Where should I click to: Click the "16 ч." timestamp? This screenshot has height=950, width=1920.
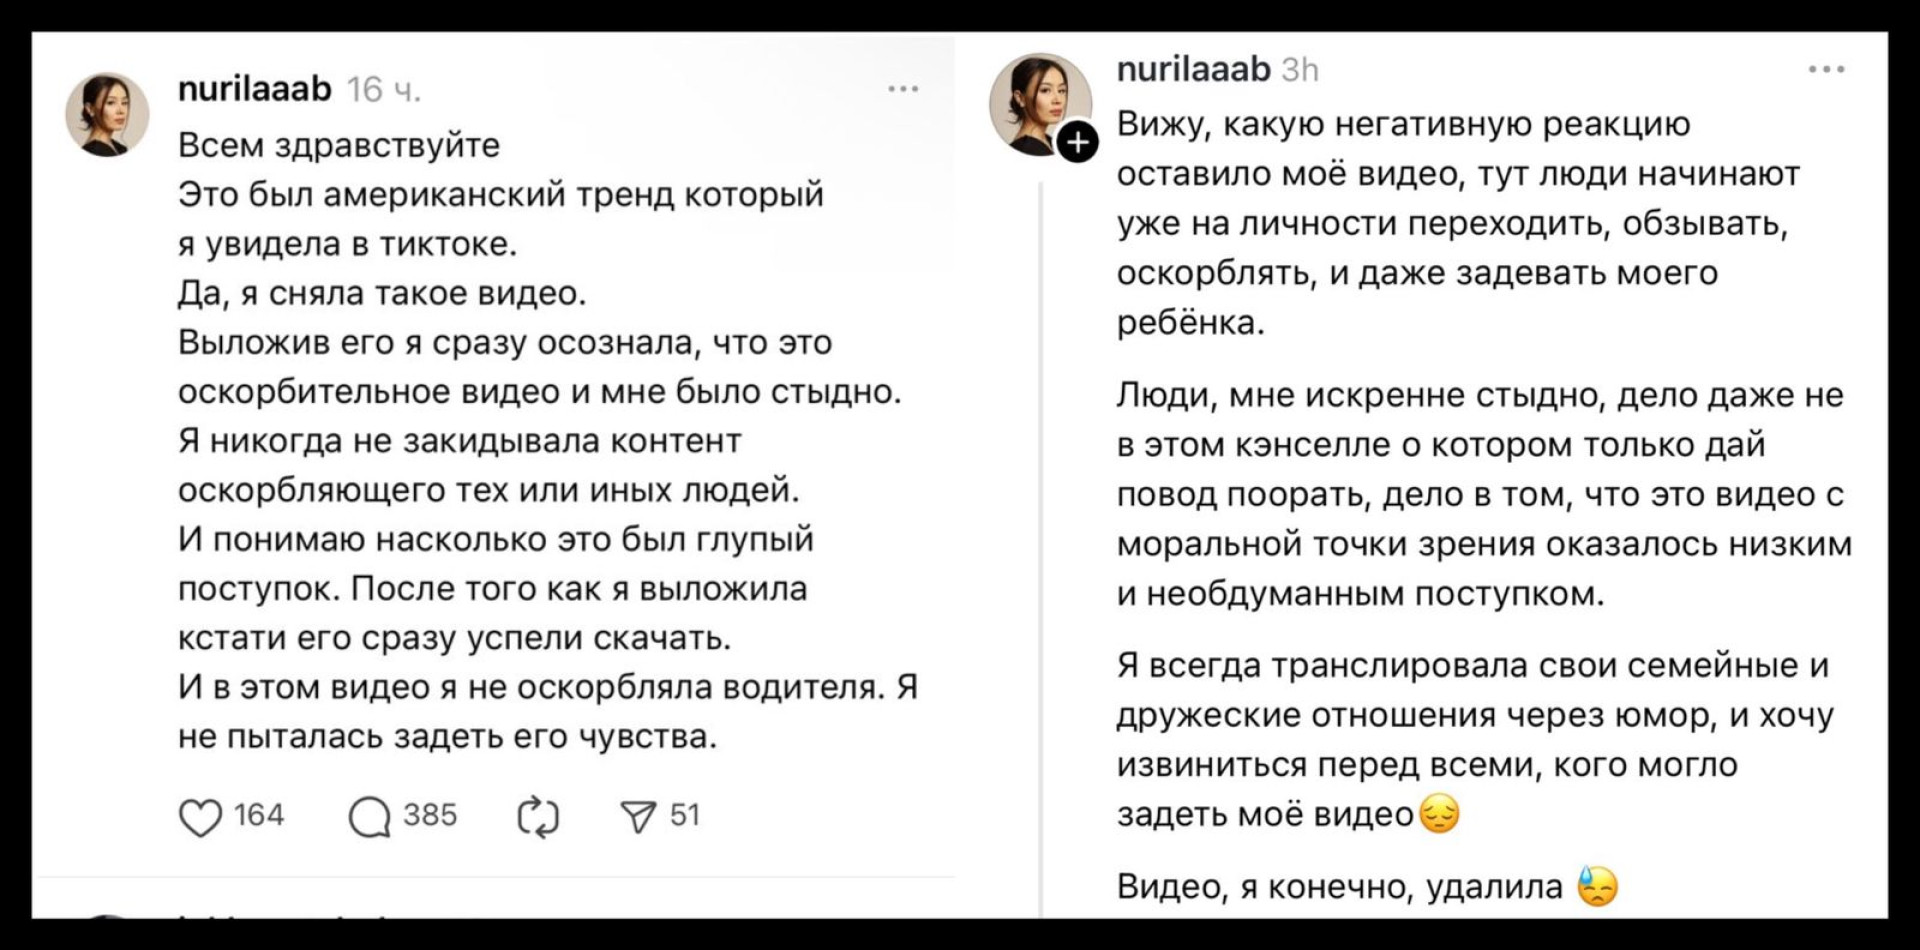click(x=384, y=91)
